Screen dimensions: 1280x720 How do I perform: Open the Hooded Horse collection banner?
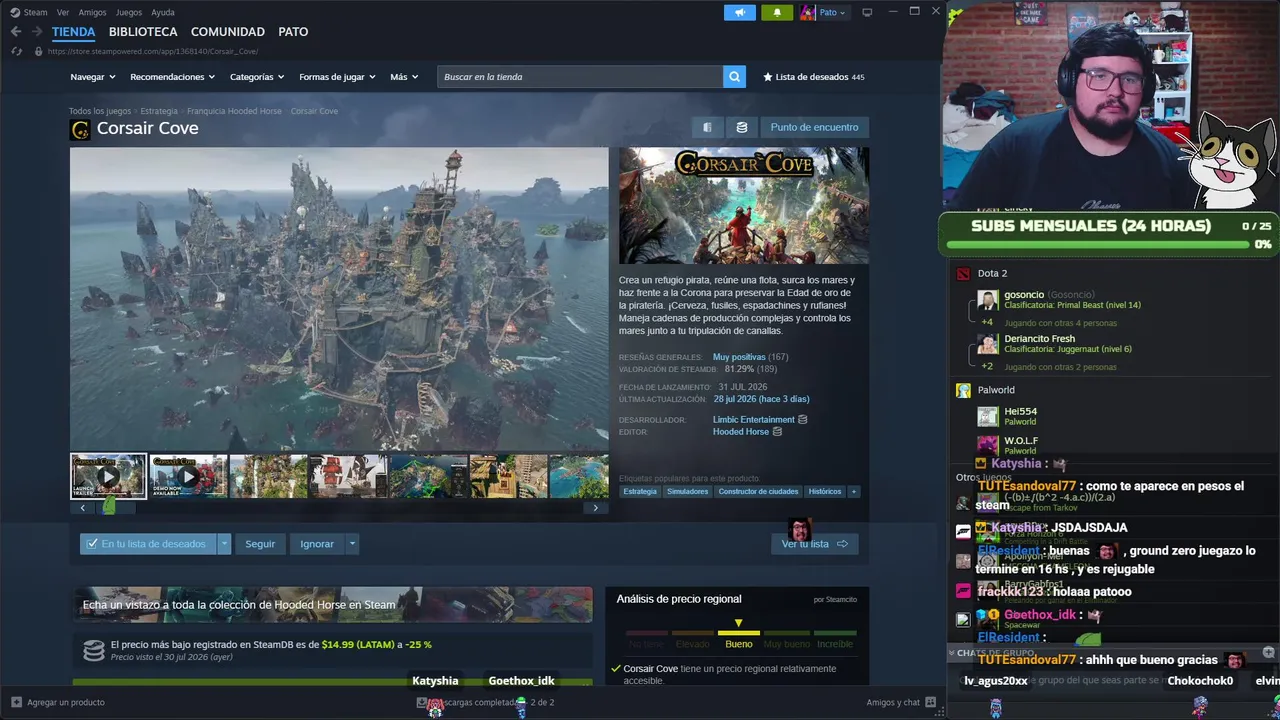coord(332,605)
